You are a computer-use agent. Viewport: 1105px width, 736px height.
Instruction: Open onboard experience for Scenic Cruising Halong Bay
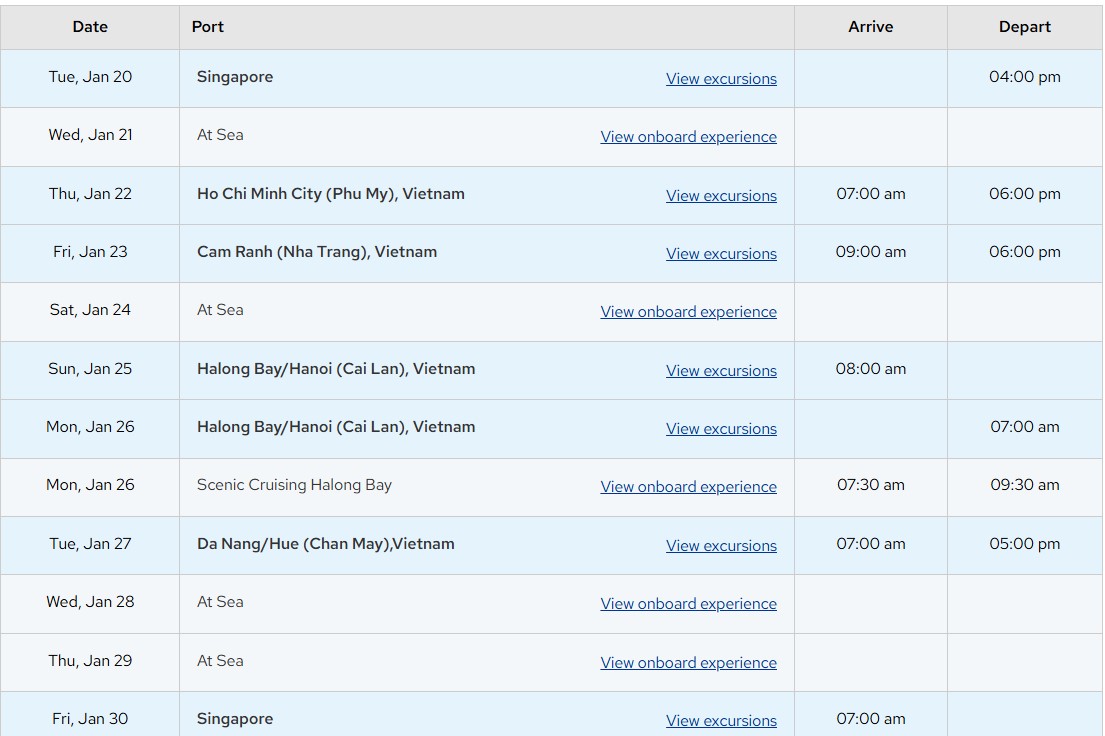(688, 487)
